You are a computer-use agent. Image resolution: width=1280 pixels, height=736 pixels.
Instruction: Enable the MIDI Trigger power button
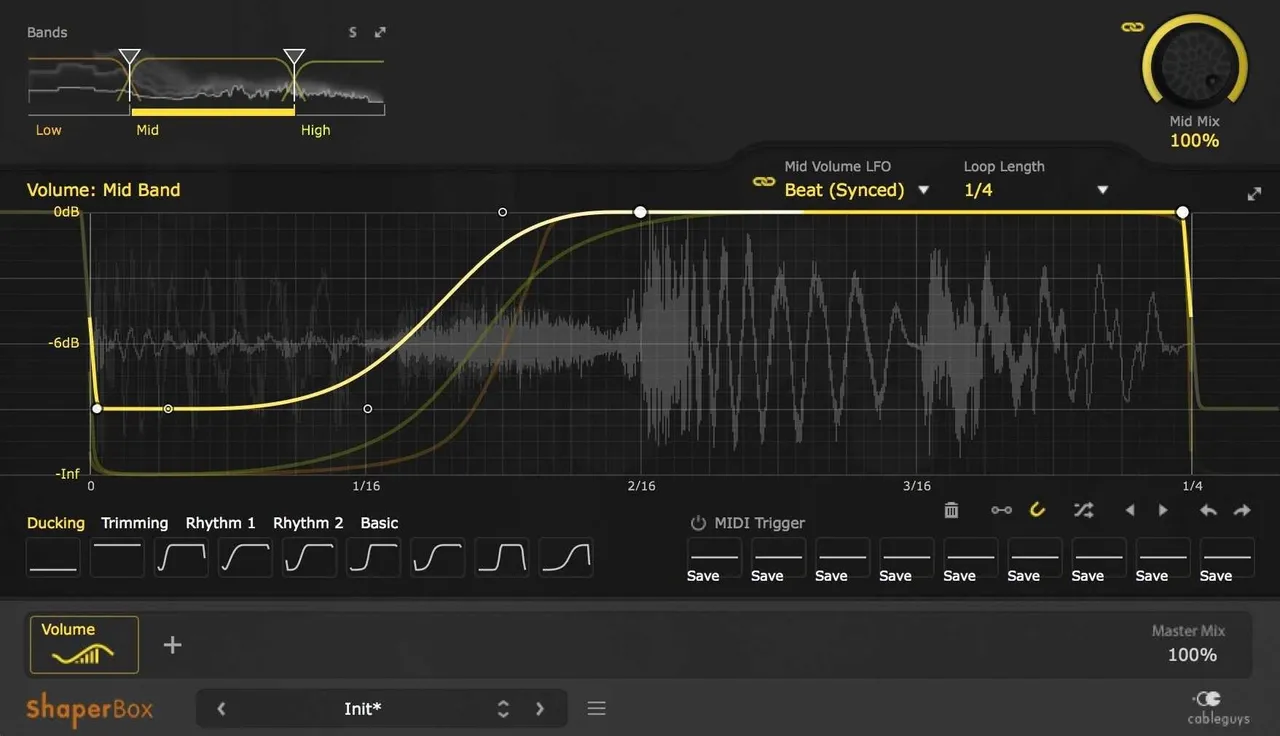pos(698,523)
